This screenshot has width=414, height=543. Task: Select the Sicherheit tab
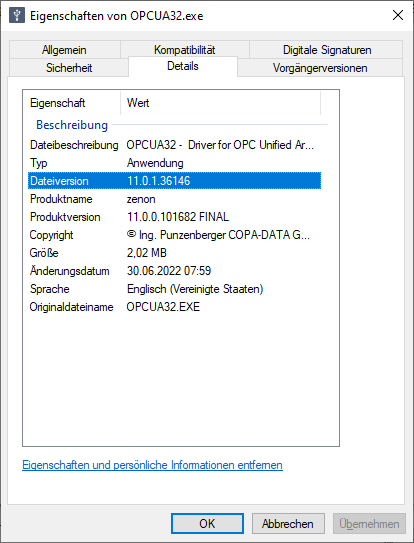click(x=69, y=68)
